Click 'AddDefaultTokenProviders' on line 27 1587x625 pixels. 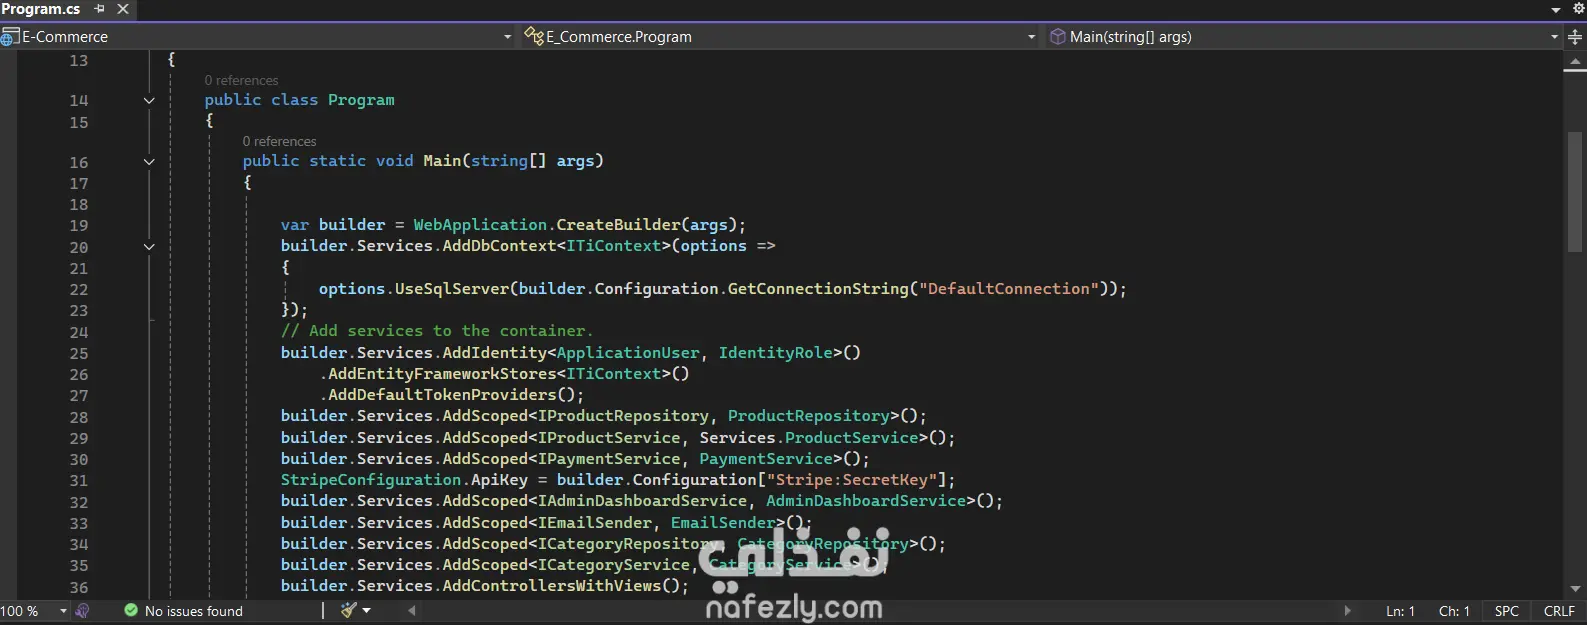(442, 395)
